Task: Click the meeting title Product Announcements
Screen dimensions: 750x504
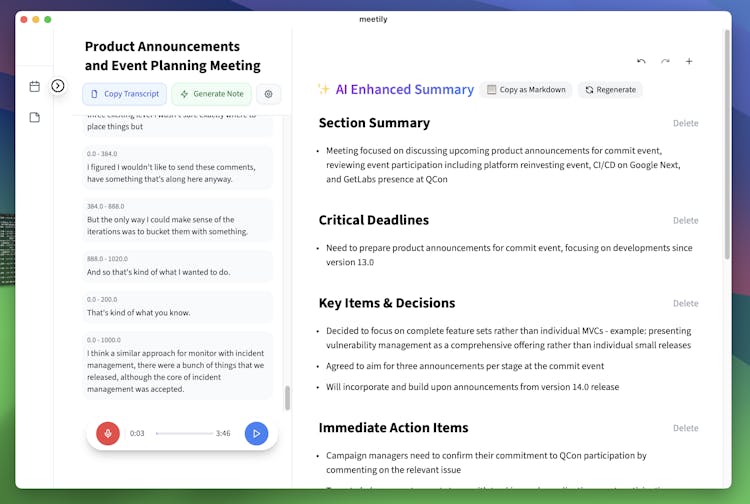Action: (173, 56)
